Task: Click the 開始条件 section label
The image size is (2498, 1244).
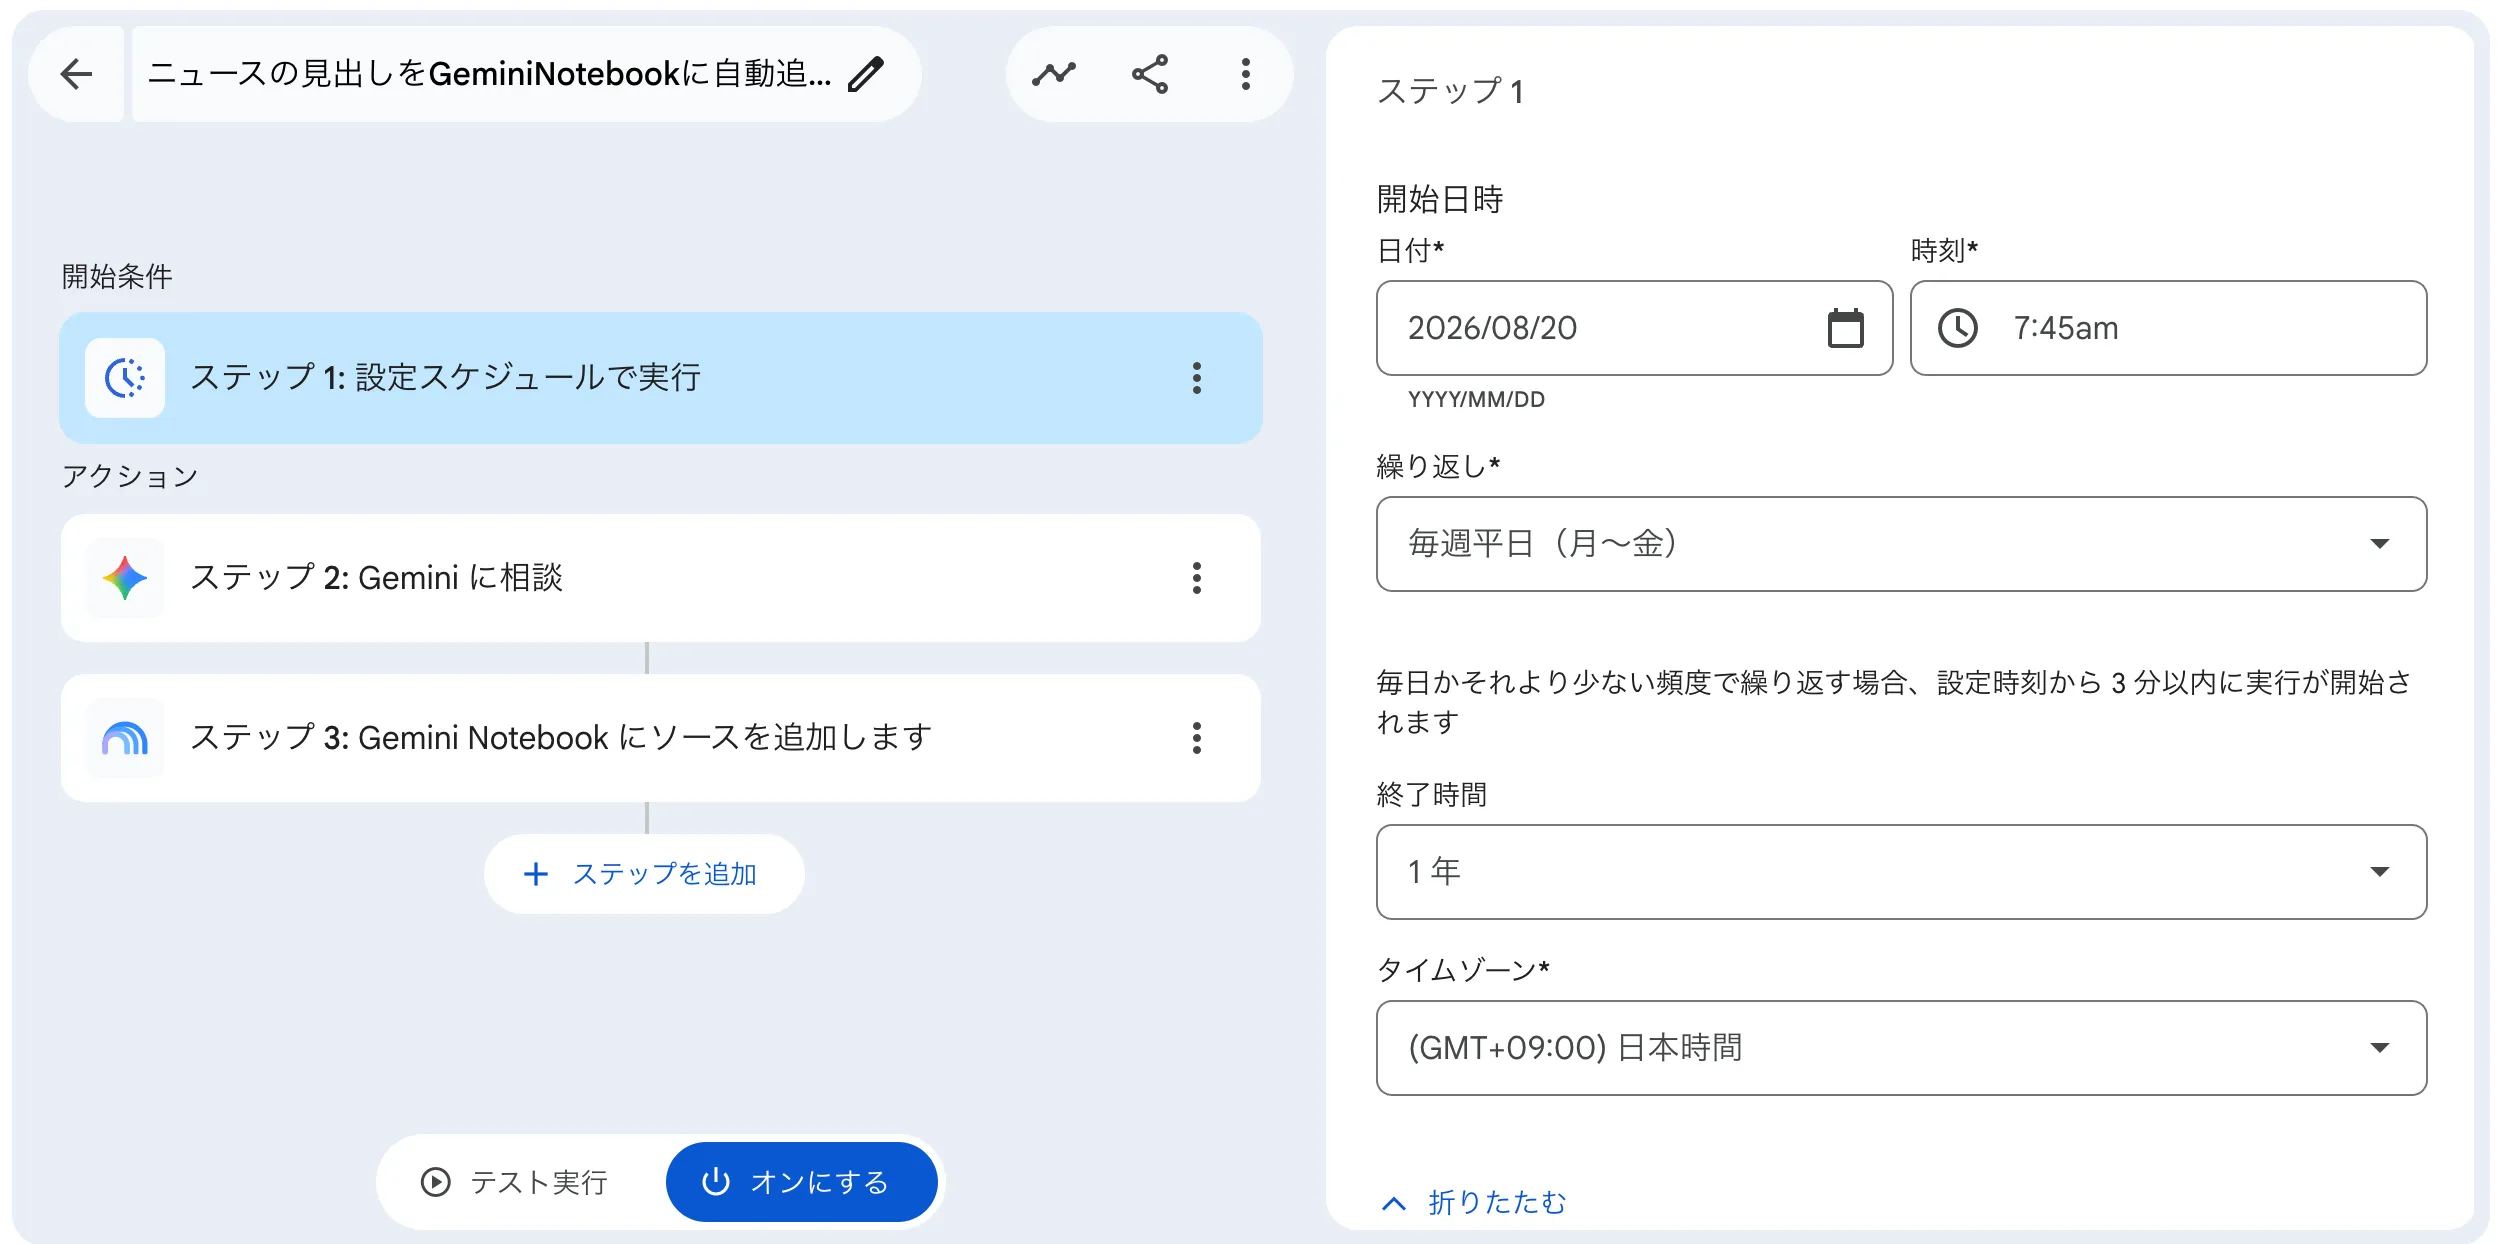Action: pos(117,277)
